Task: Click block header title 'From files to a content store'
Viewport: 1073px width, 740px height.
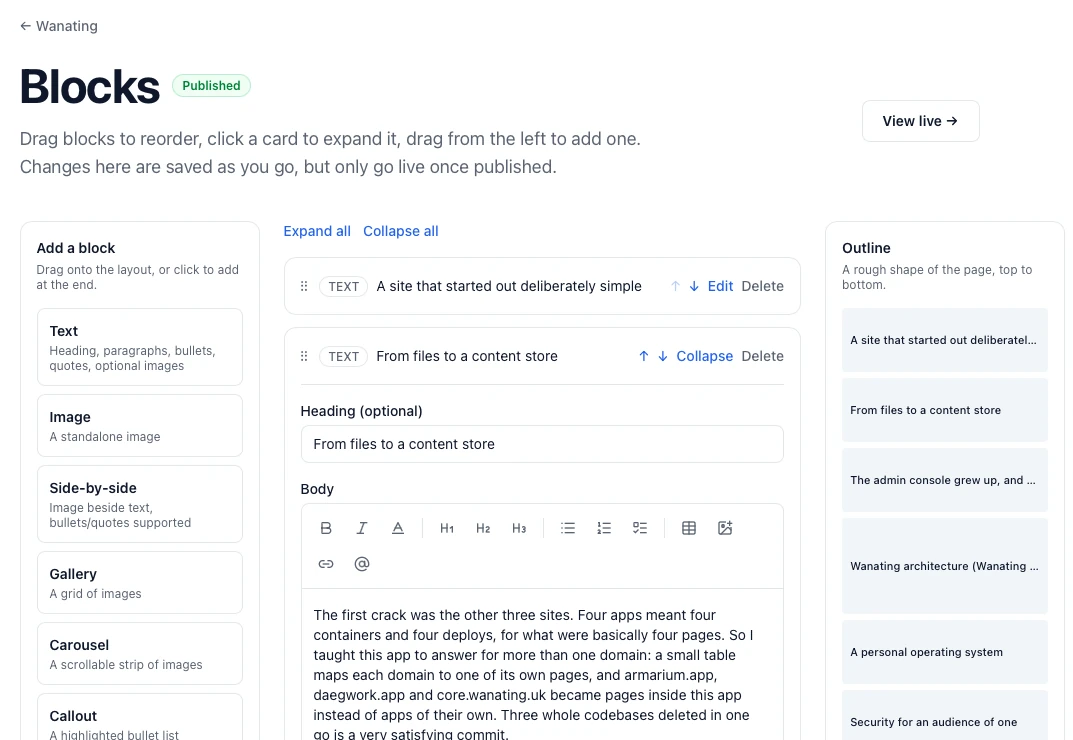Action: click(x=467, y=356)
